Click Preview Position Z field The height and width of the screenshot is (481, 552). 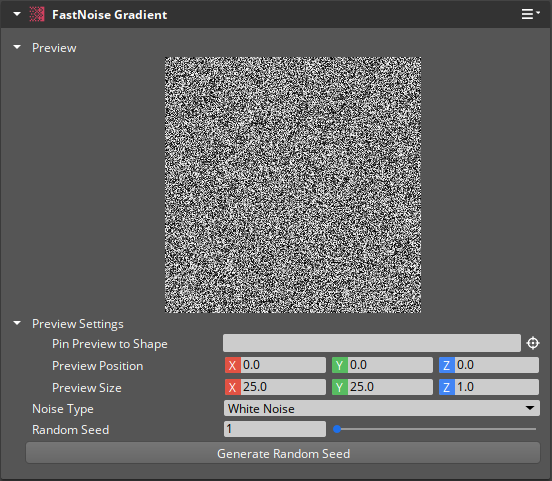(x=497, y=365)
